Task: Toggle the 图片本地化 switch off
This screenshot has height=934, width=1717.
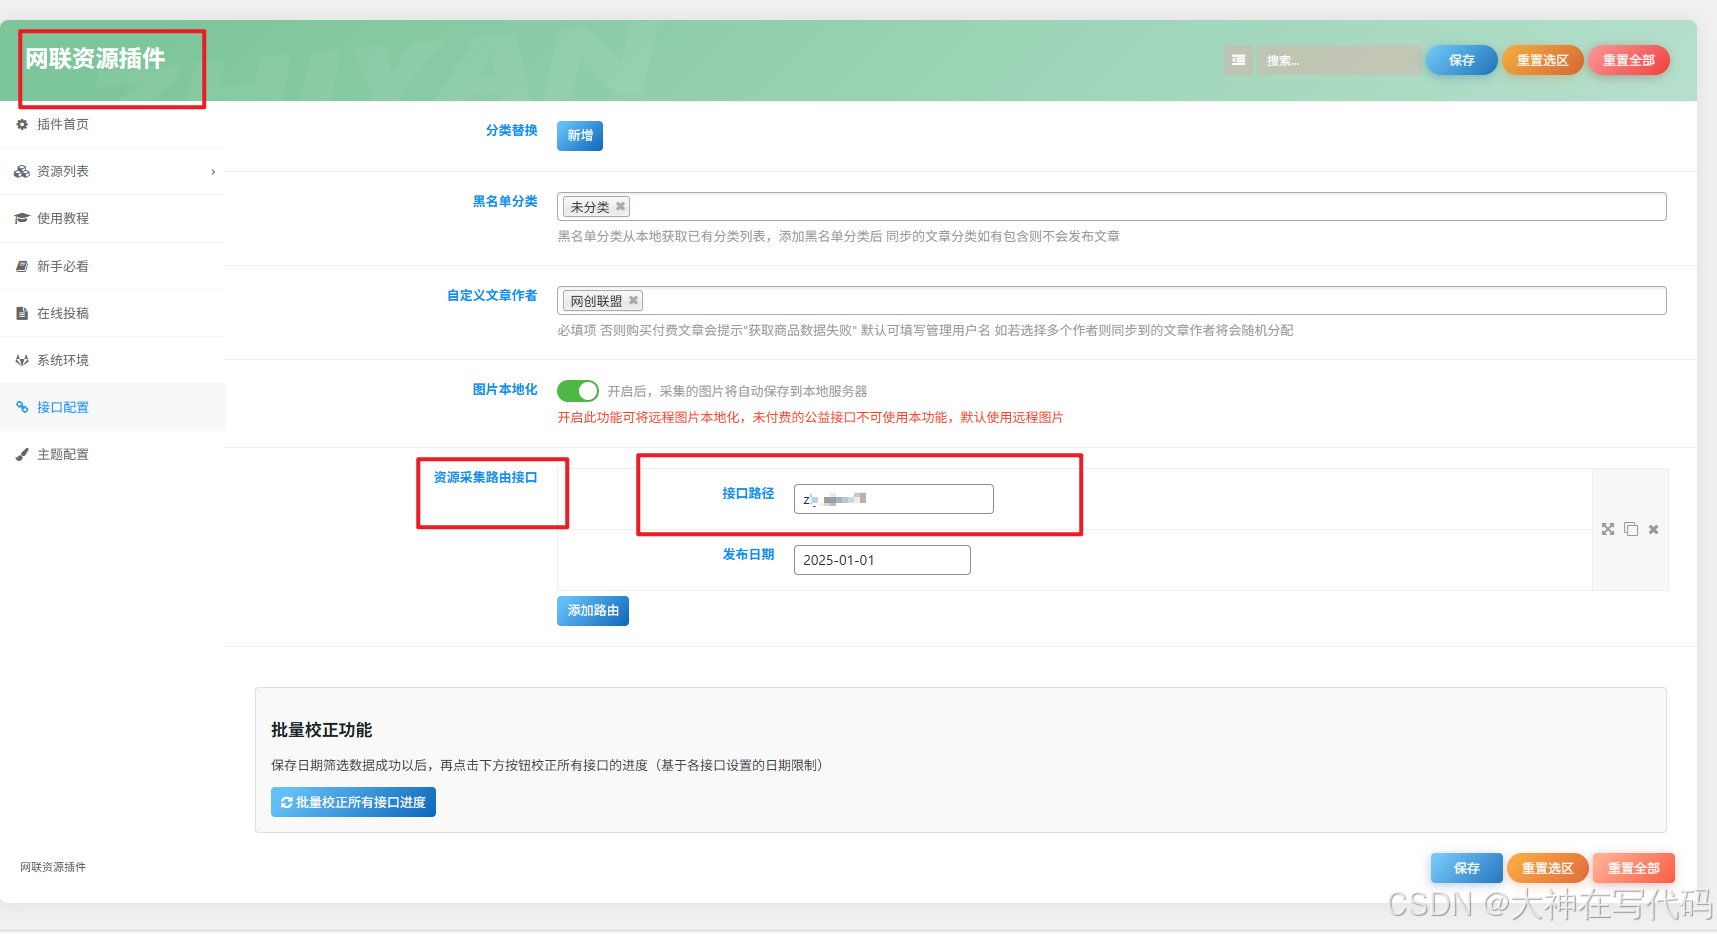Action: (x=578, y=391)
